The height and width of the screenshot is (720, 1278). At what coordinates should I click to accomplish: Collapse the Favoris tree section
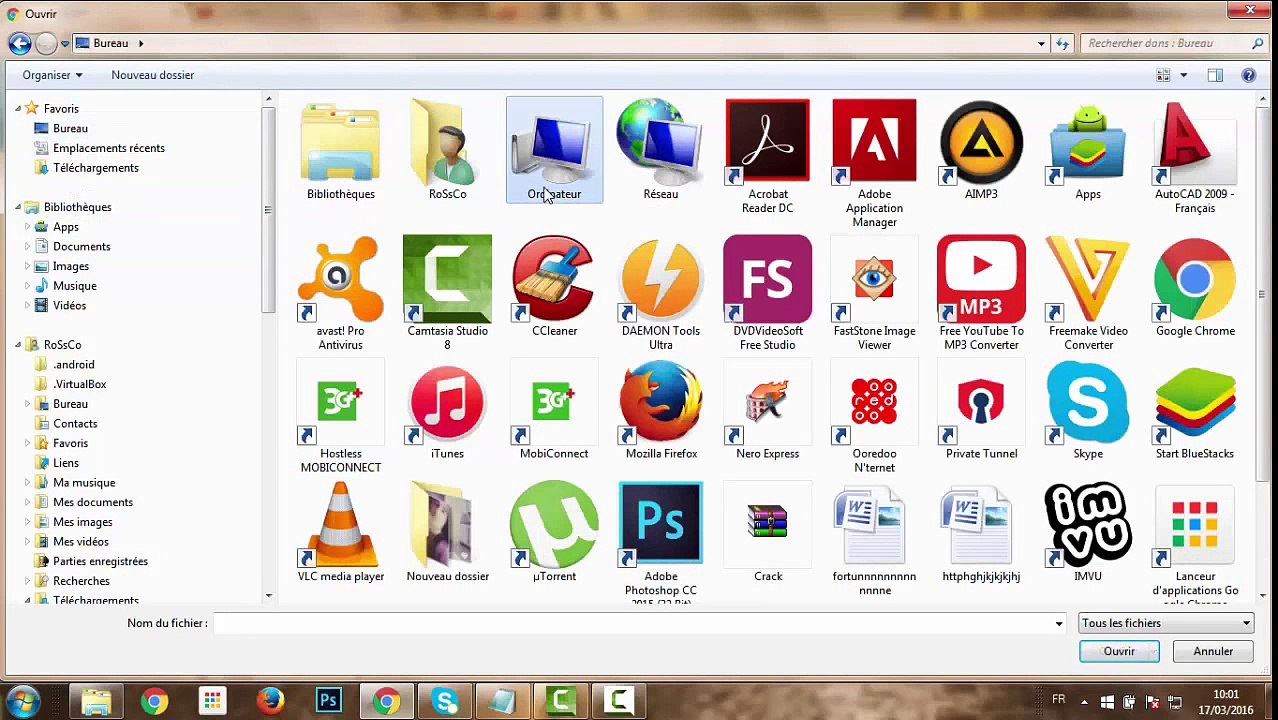point(18,108)
